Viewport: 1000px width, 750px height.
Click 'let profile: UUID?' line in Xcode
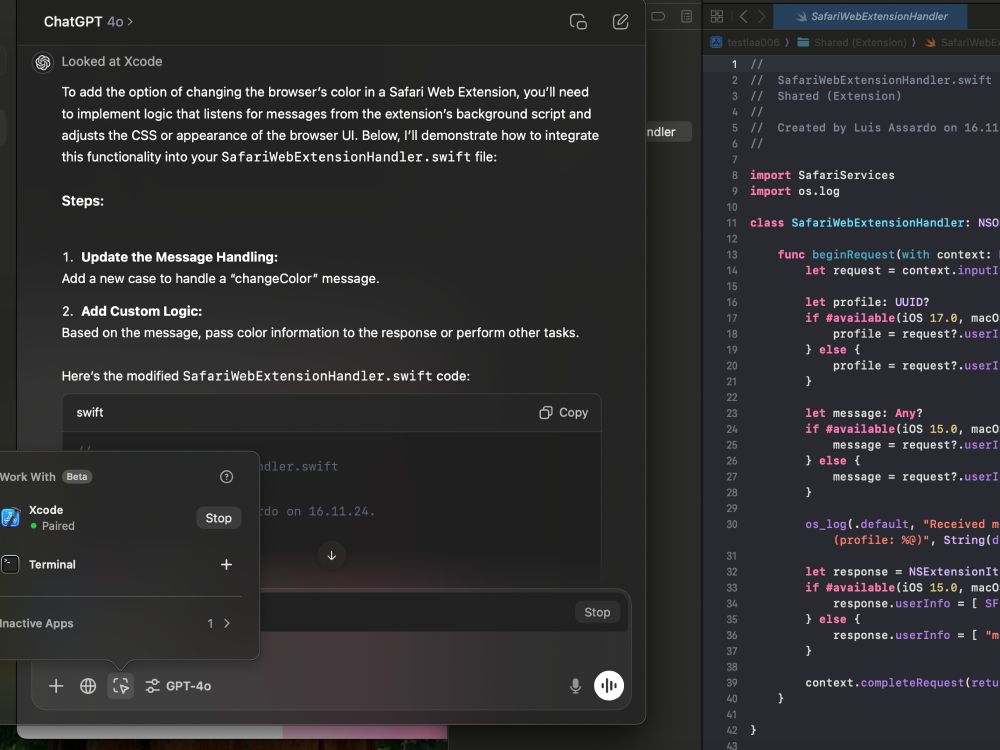(x=867, y=302)
